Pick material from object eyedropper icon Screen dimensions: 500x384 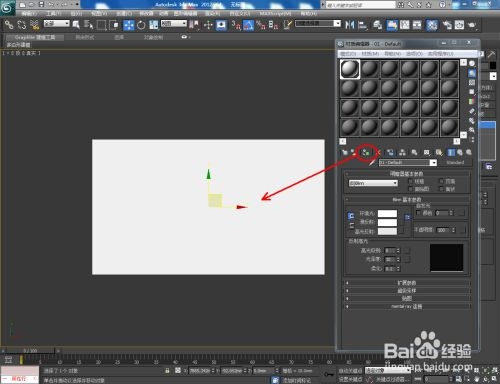pos(372,163)
